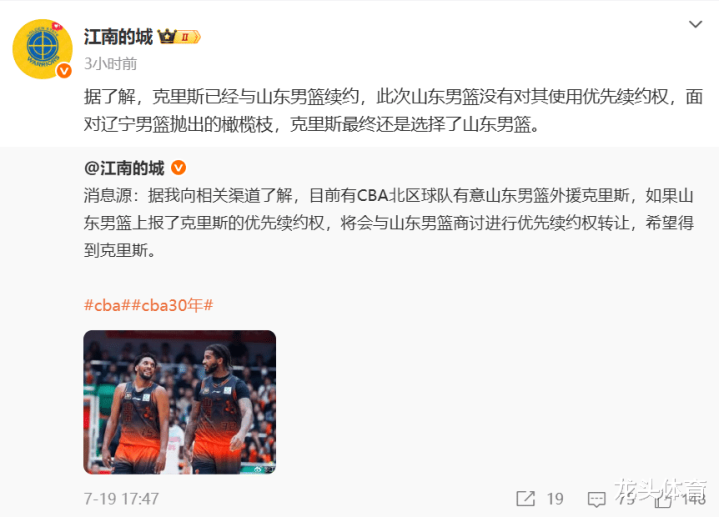Like the post with thumbs-up icon
This screenshot has width=719, height=517.
click(663, 499)
